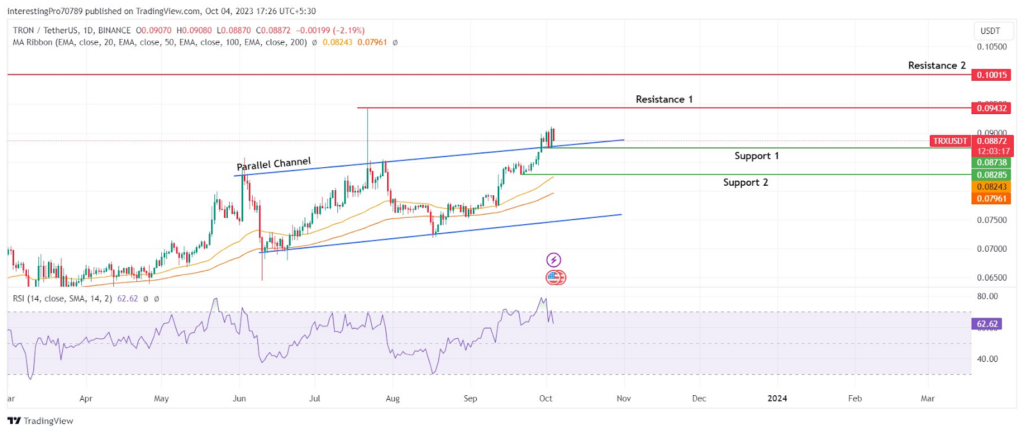Image resolution: width=1024 pixels, height=433 pixels.
Task: Select the Support 2 text label
Action: (x=745, y=183)
